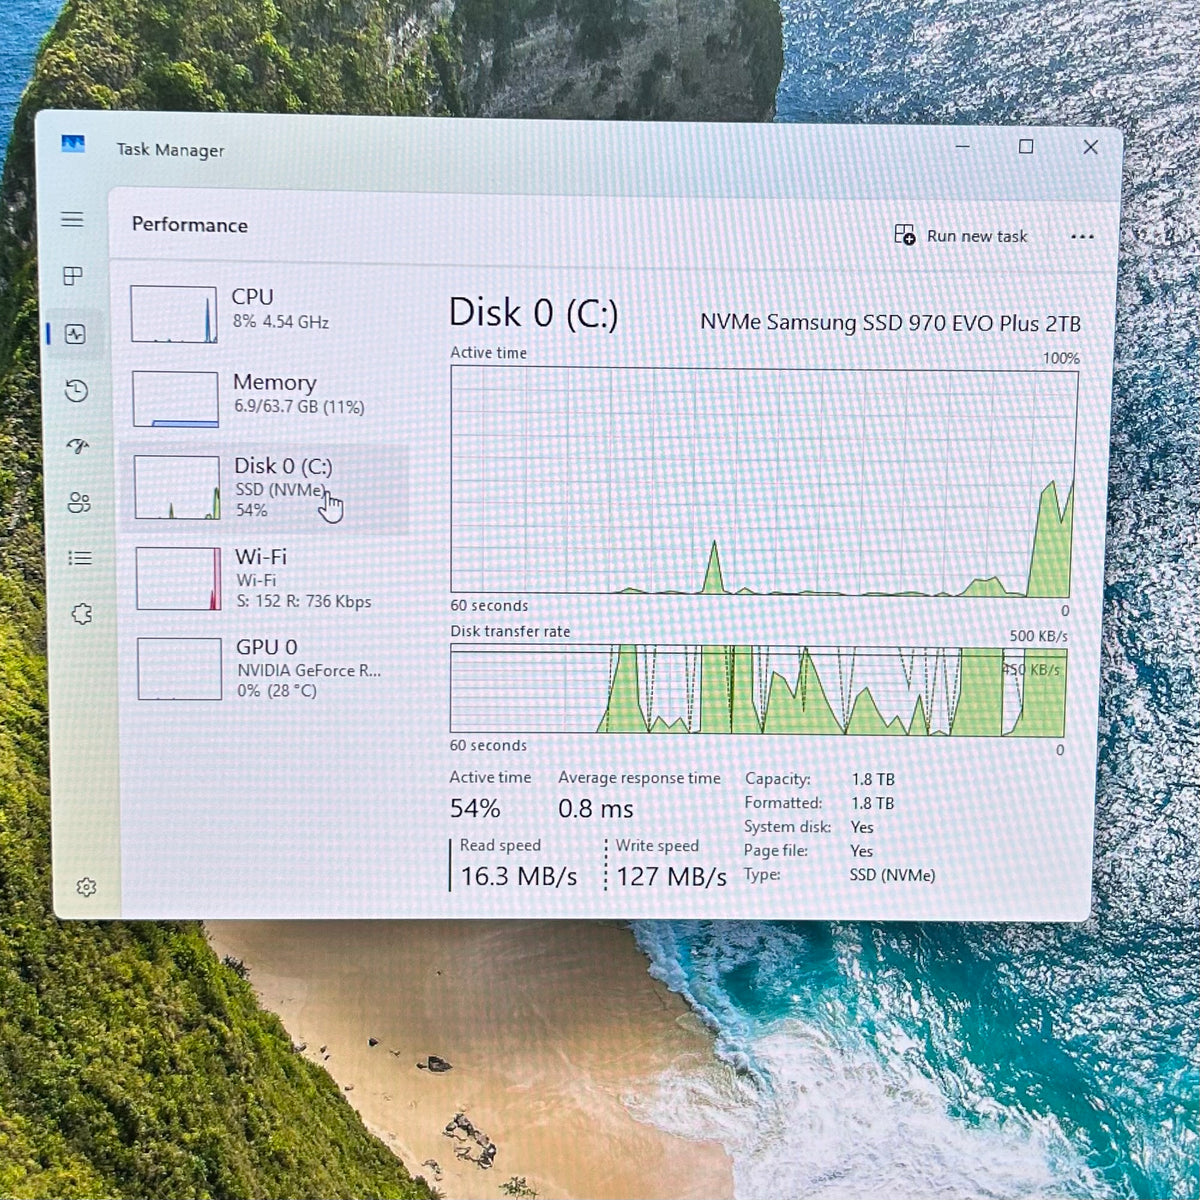Viewport: 1200px width, 1200px height.
Task: Open the three-dot more options menu
Action: (1082, 237)
